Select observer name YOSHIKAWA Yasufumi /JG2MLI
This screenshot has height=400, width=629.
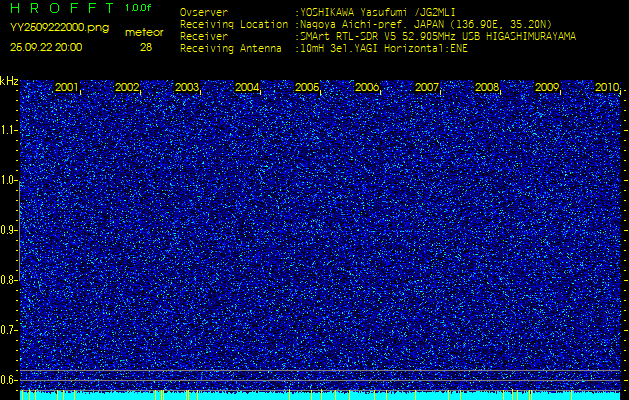click(377, 13)
